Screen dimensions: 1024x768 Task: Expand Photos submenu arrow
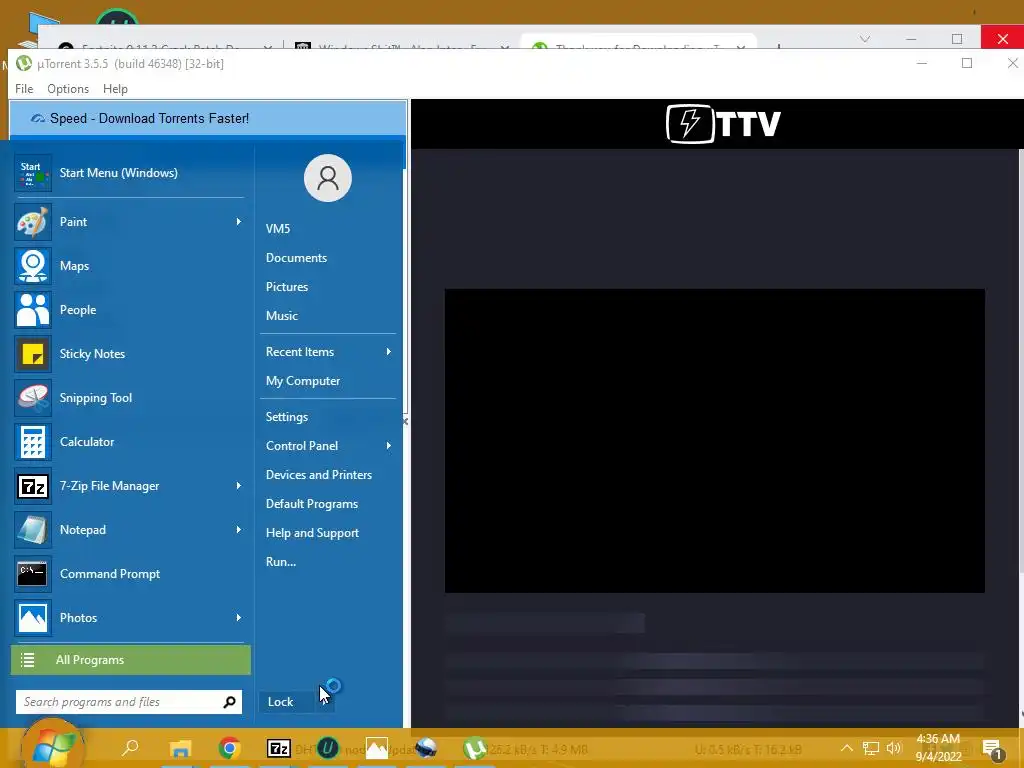pos(238,618)
